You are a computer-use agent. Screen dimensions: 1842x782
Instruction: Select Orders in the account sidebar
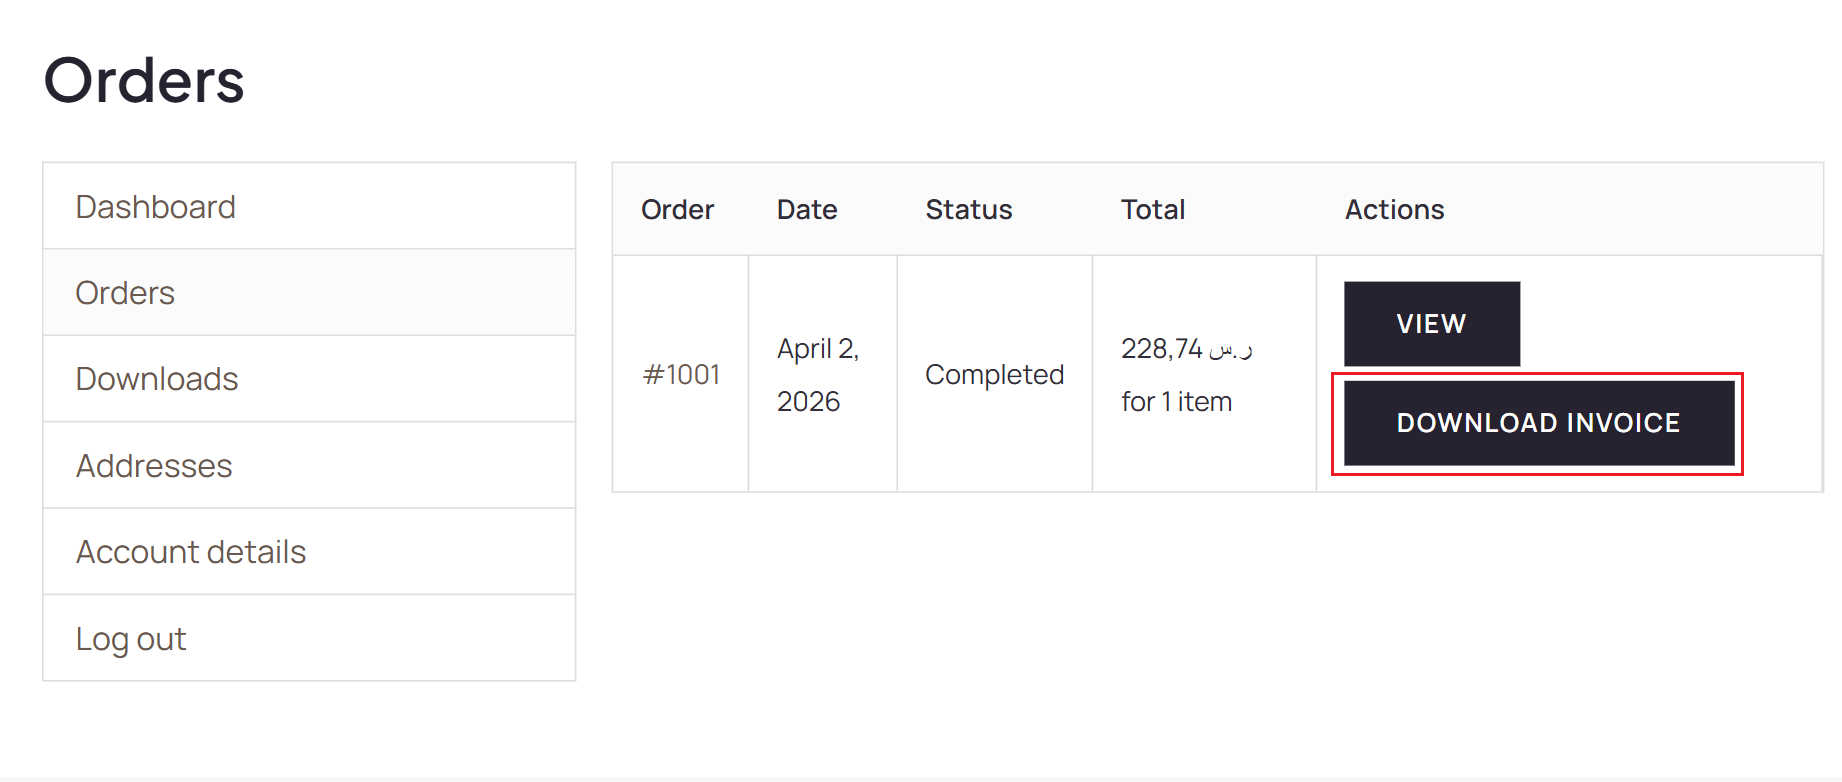pyautogui.click(x=125, y=293)
